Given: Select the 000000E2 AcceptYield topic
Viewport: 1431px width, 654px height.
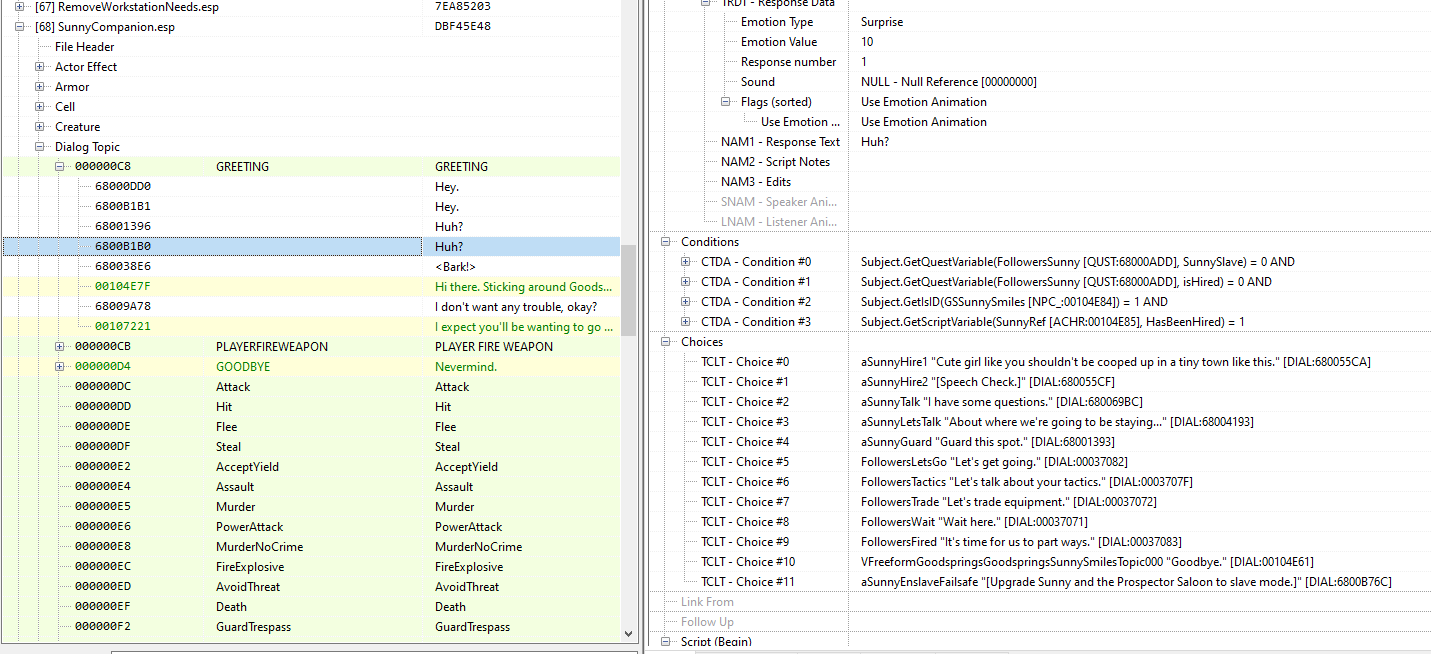Looking at the screenshot, I should [310, 467].
